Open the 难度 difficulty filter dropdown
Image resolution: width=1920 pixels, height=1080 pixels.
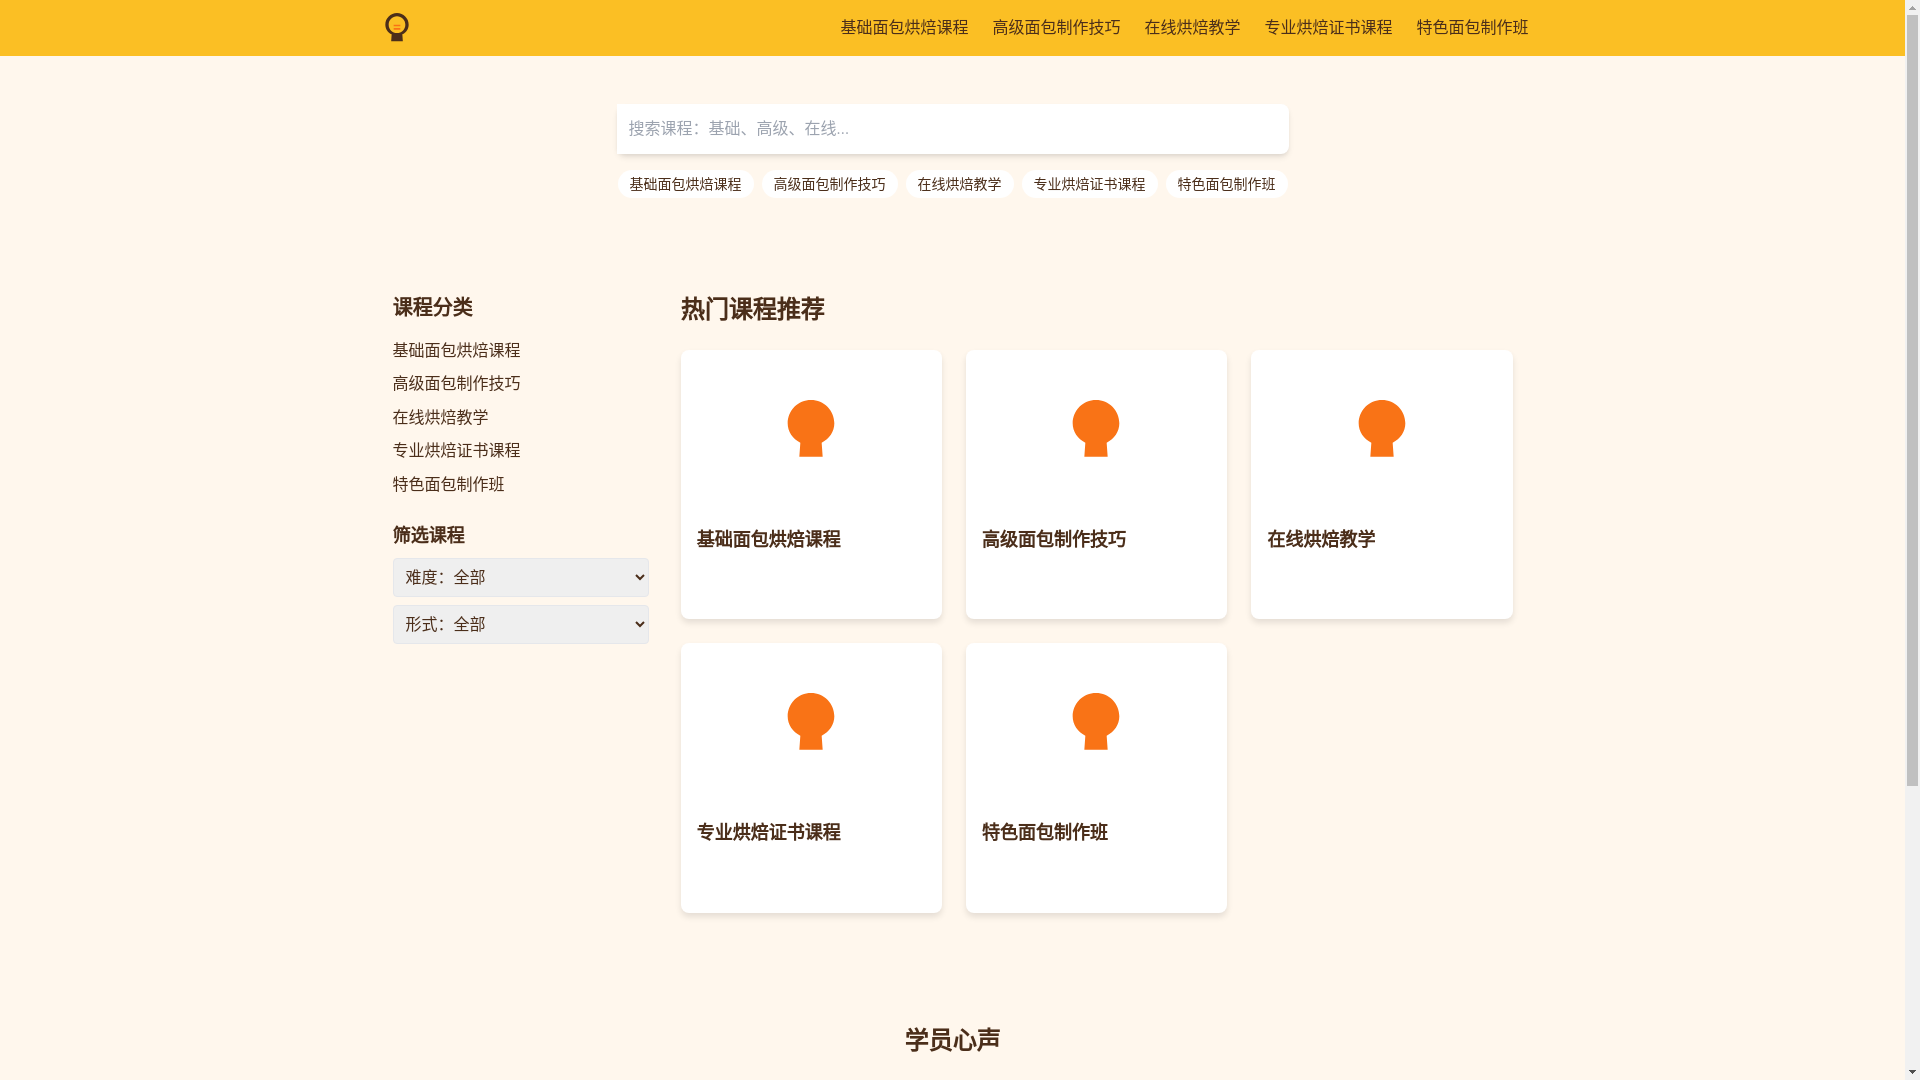point(520,577)
